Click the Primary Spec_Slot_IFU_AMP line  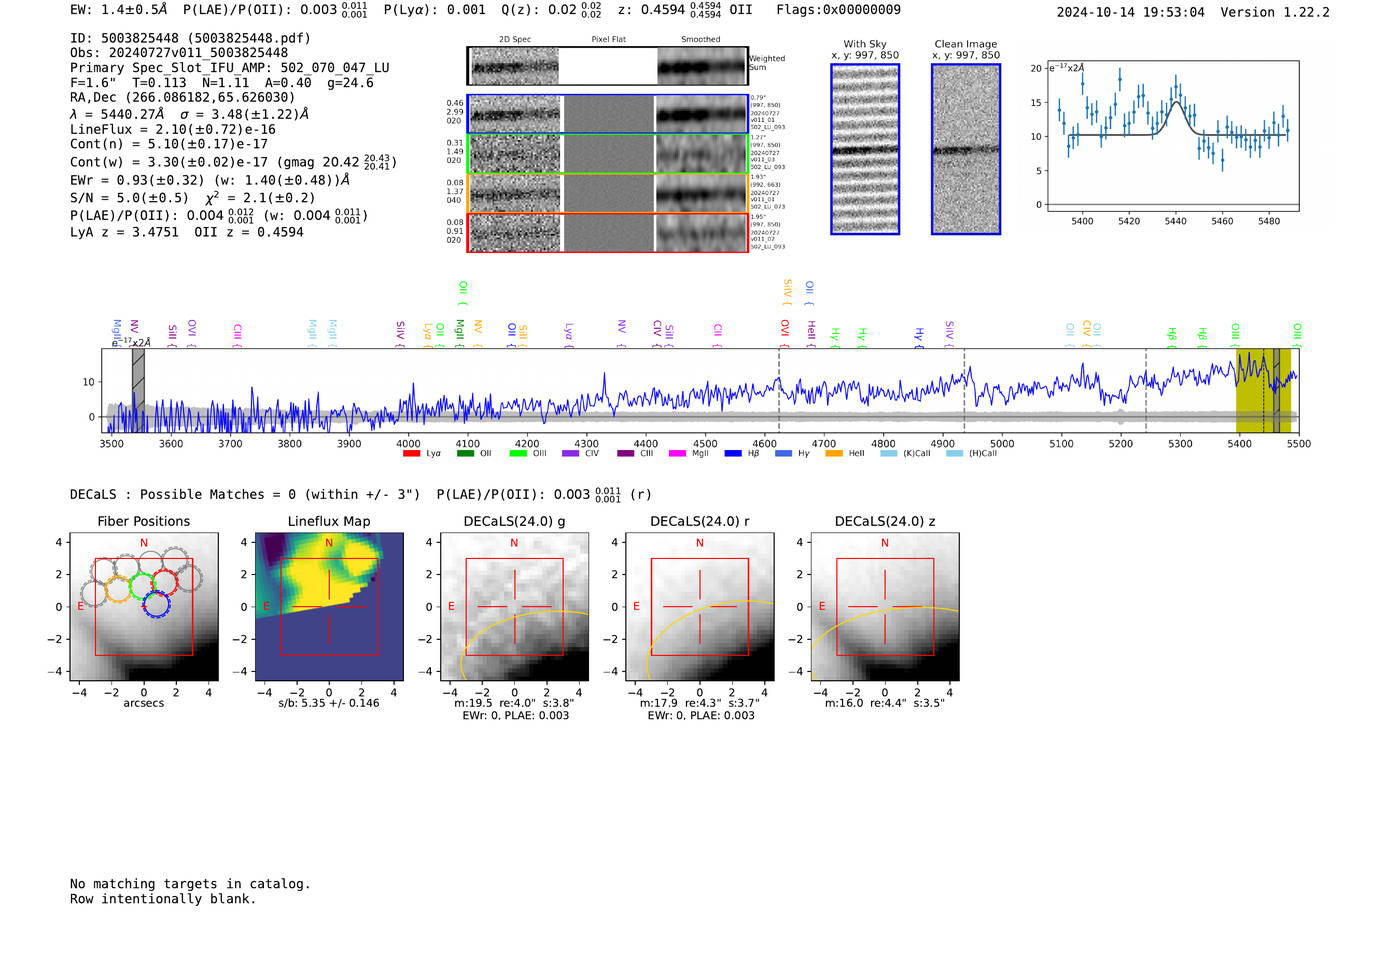pyautogui.click(x=230, y=68)
